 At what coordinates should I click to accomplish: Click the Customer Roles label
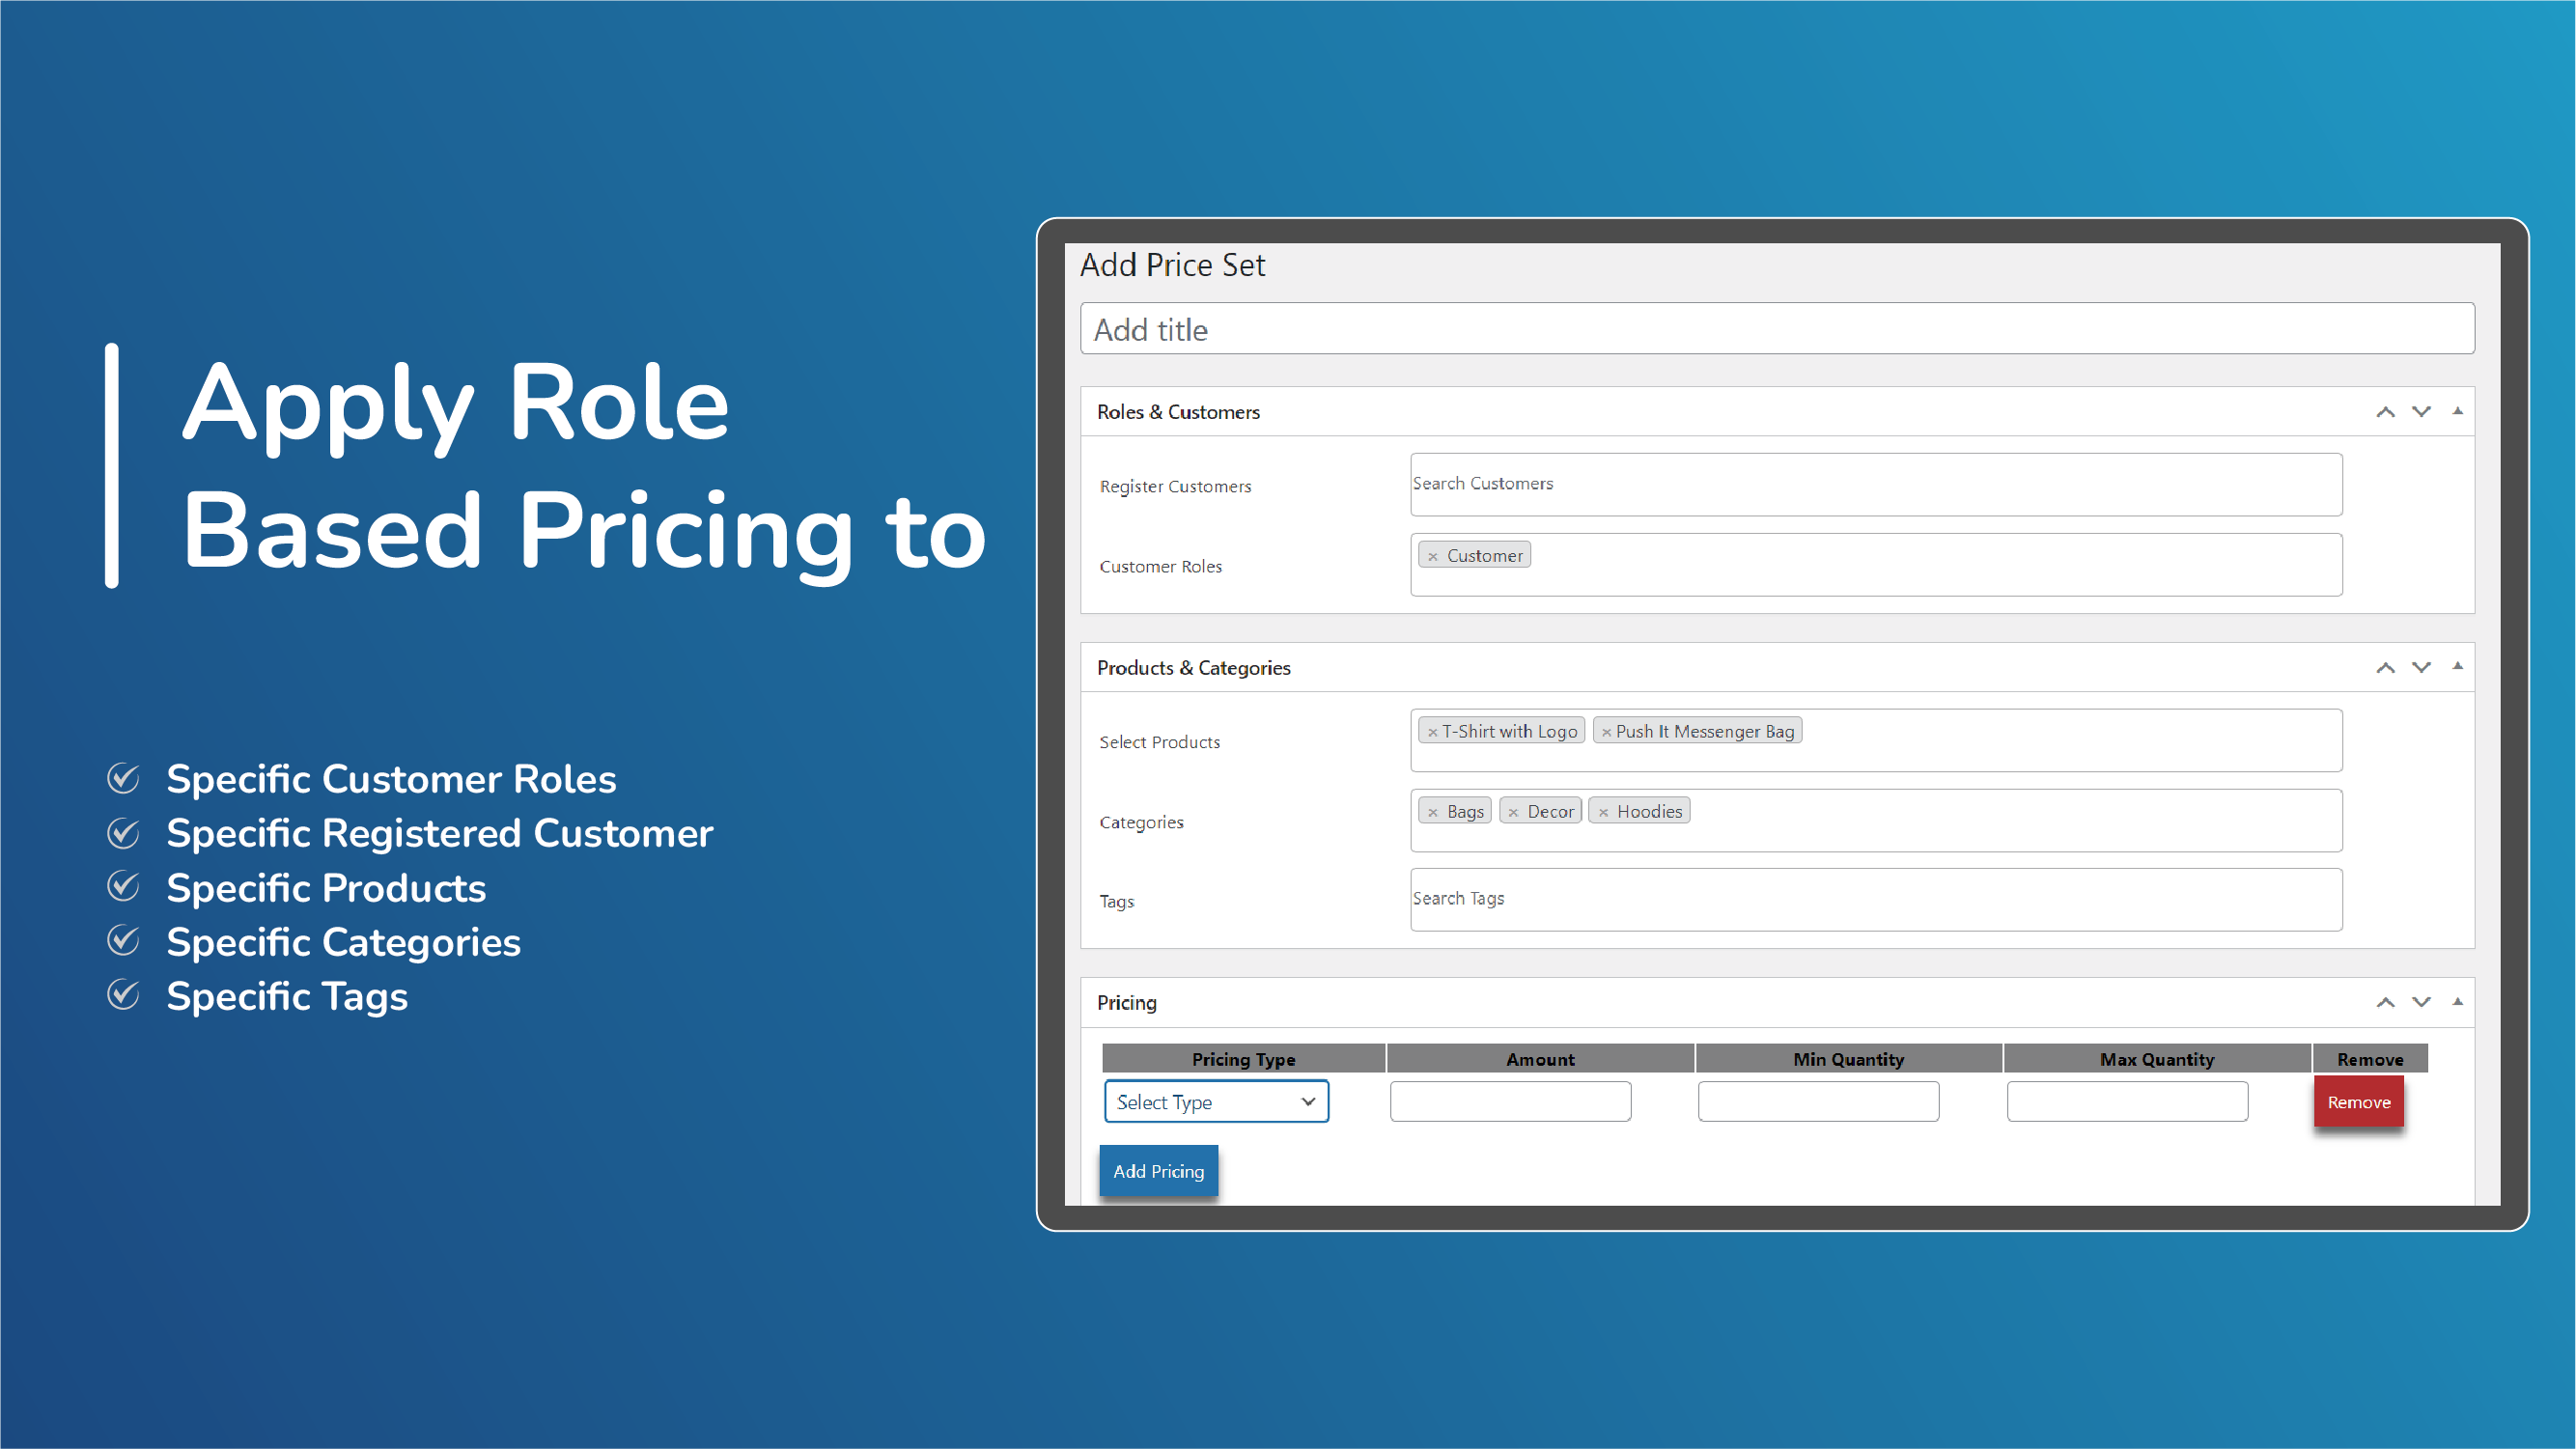coord(1160,566)
